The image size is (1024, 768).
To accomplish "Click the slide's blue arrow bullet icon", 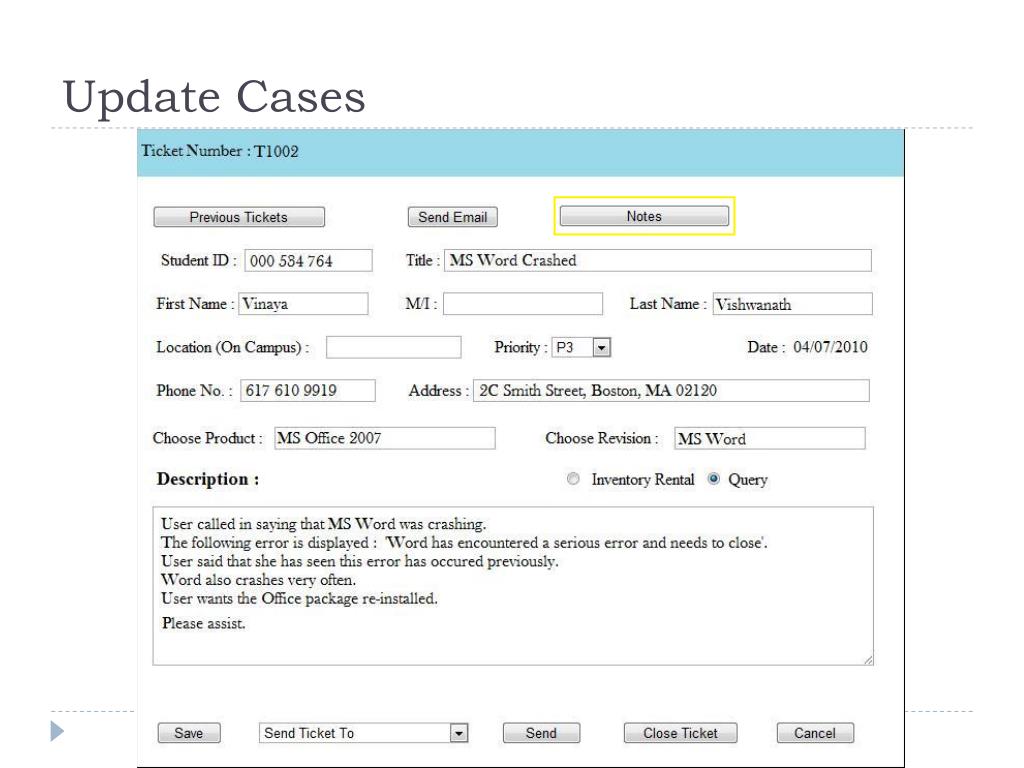I will tap(57, 731).
